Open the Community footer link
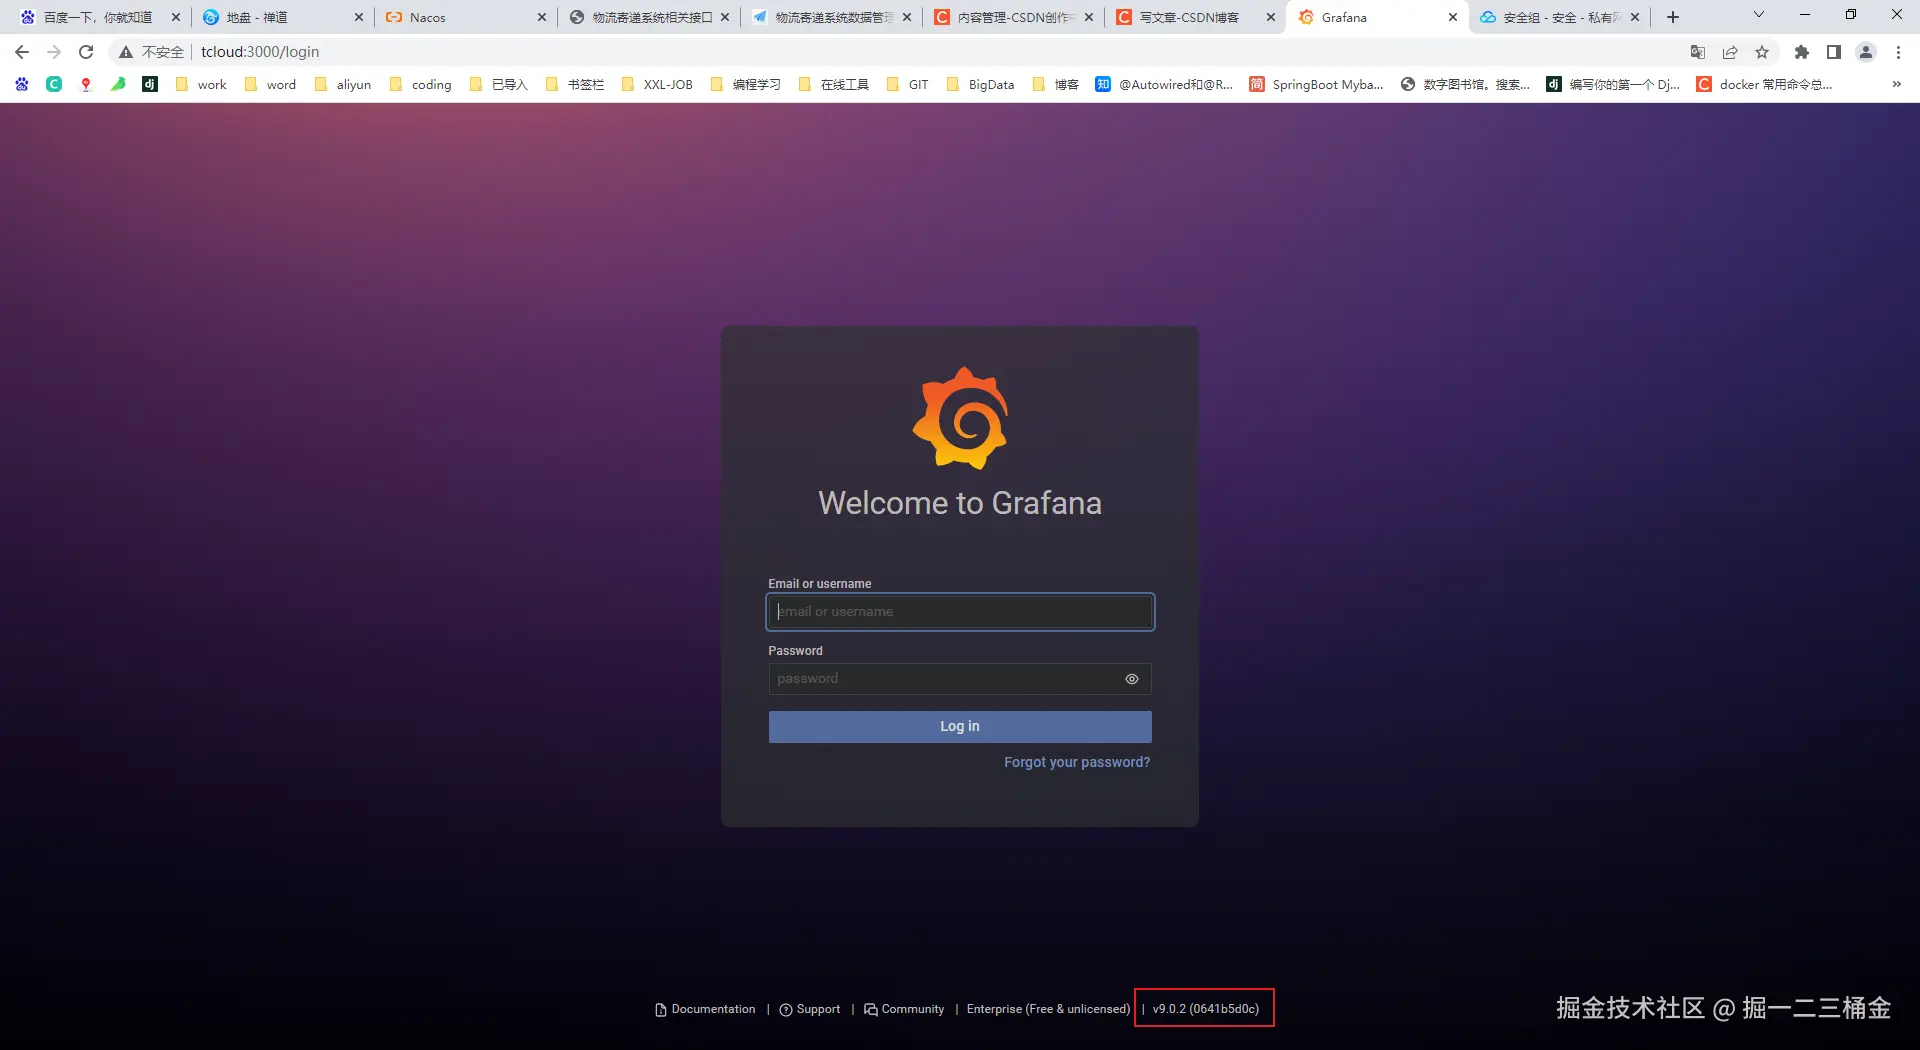Image resolution: width=1920 pixels, height=1050 pixels. pos(904,1009)
